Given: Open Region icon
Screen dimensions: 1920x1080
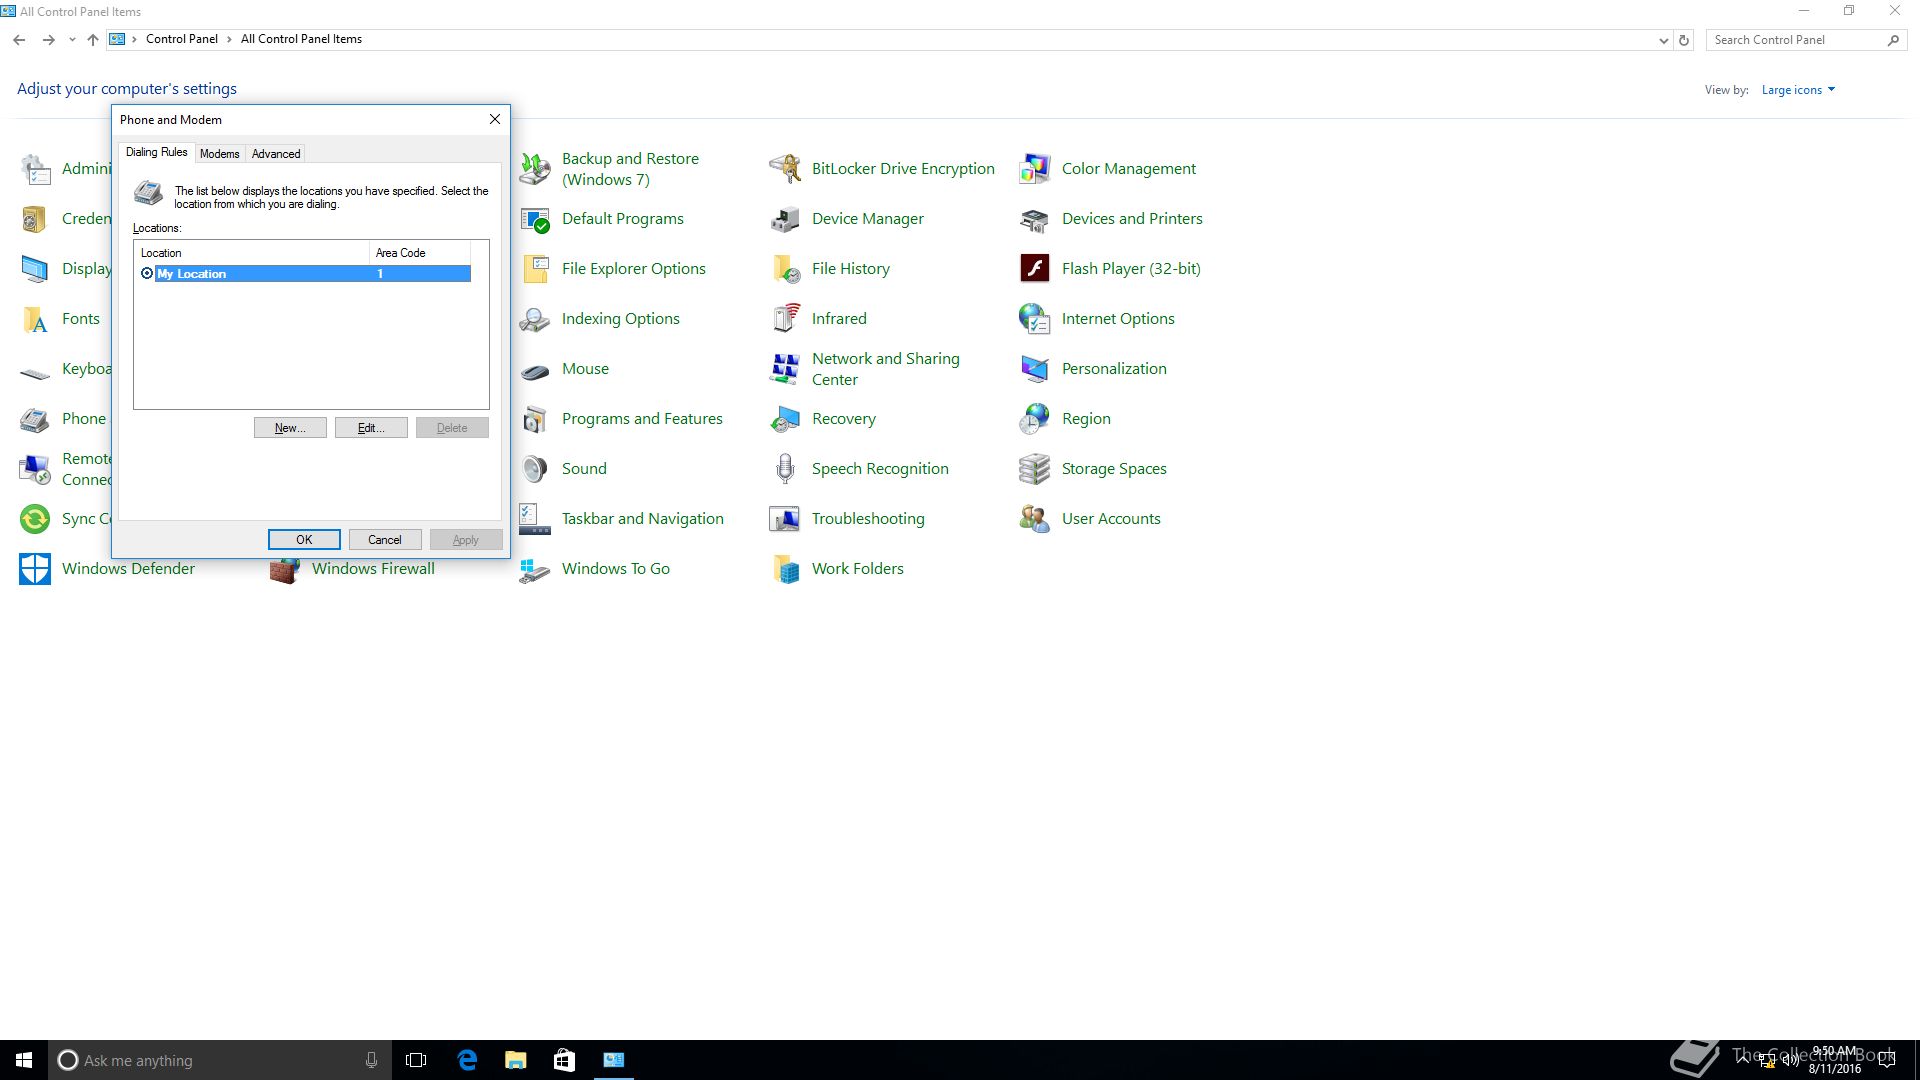Looking at the screenshot, I should (x=1035, y=419).
